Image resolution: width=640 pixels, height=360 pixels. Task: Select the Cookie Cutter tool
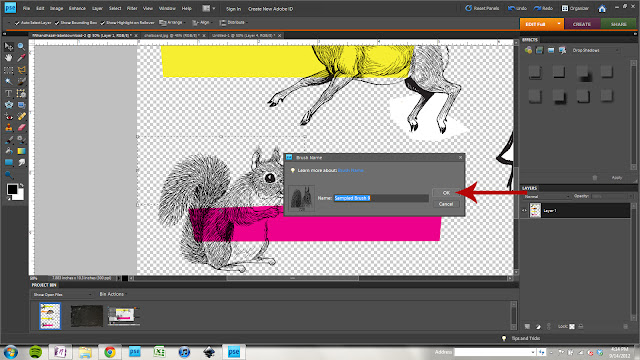[x=9, y=105]
